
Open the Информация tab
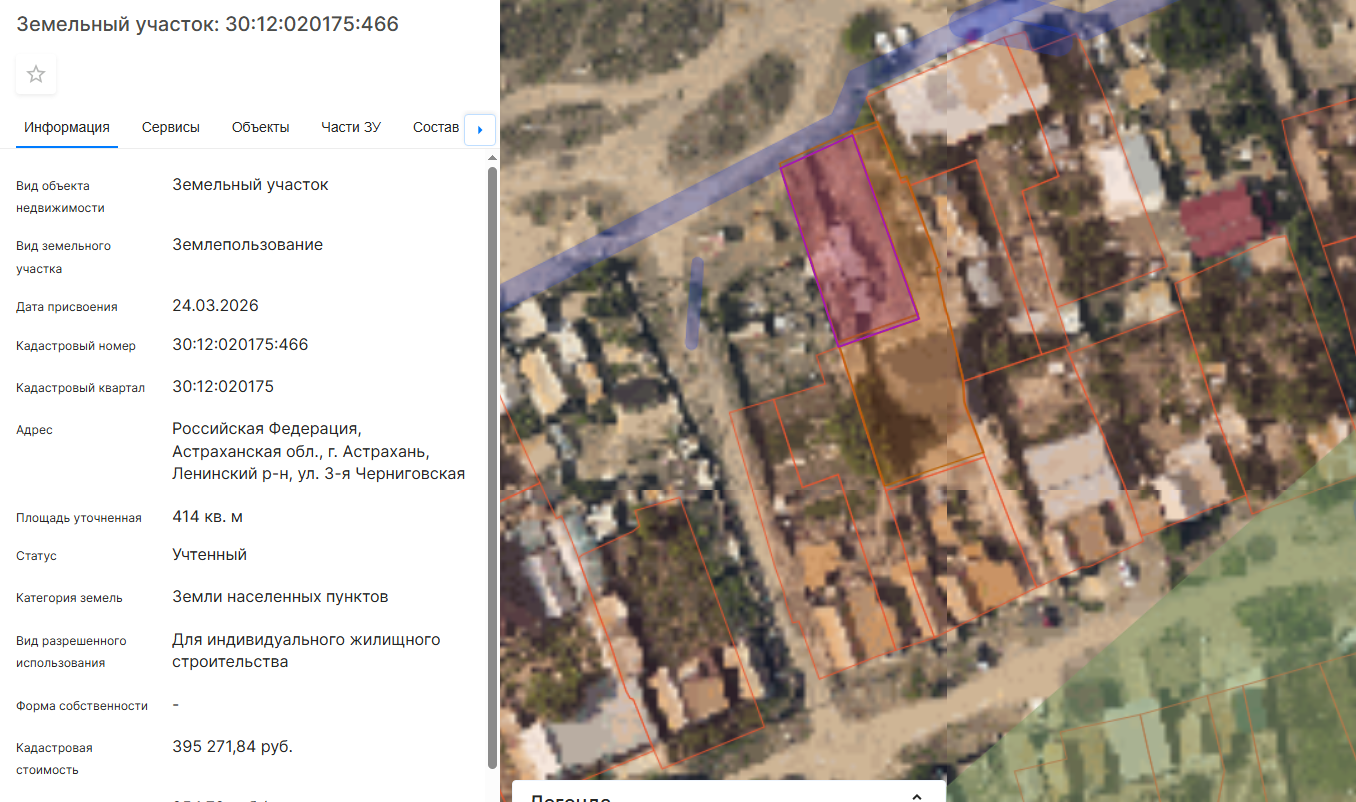click(67, 127)
